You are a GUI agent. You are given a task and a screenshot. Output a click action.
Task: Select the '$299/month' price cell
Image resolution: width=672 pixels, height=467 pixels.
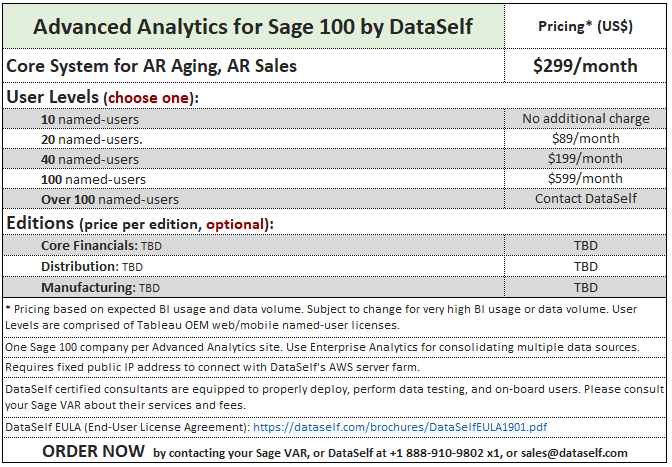[585, 66]
